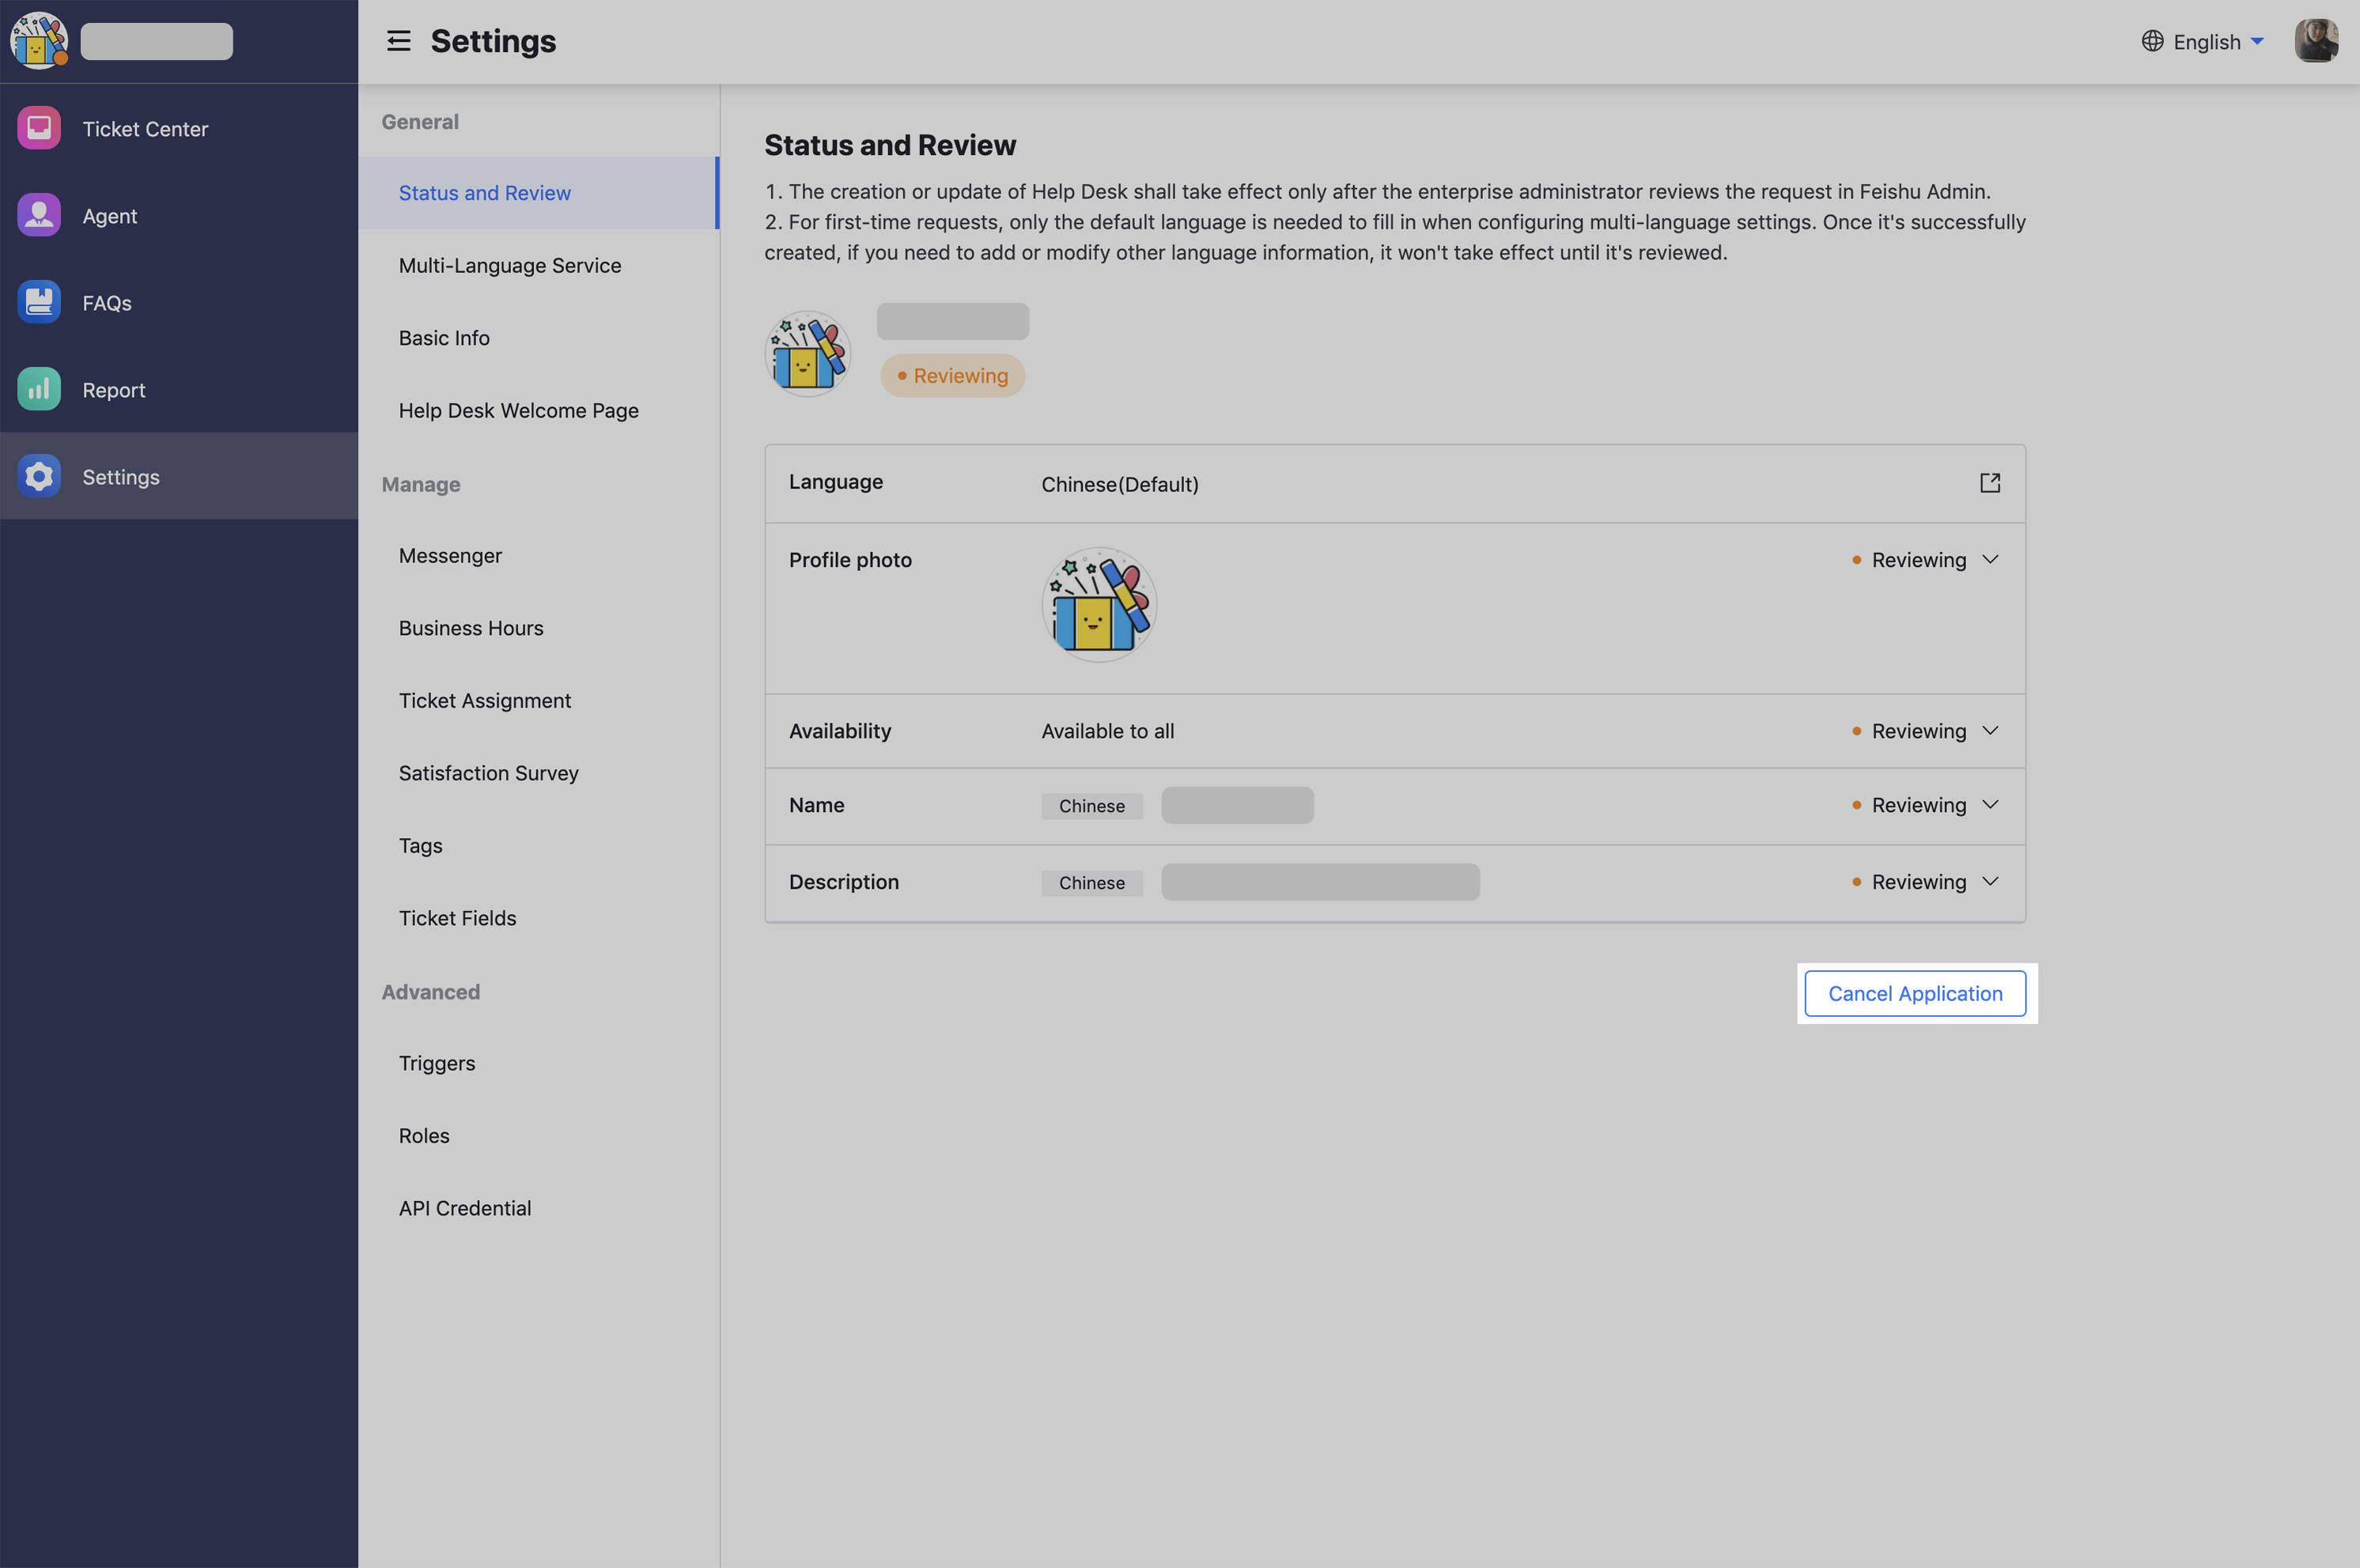The height and width of the screenshot is (1568, 2360).
Task: Open the Ticket Center from the sidebar
Action: (38, 128)
